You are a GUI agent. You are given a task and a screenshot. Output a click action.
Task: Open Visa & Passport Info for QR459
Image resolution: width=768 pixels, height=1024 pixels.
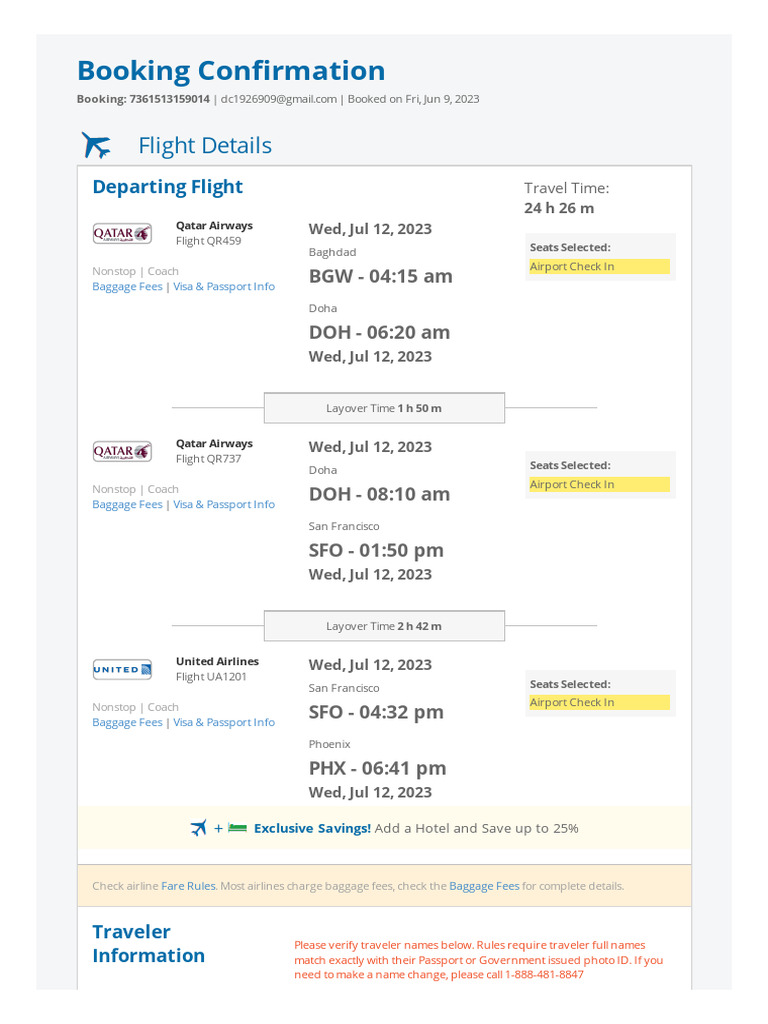click(224, 287)
